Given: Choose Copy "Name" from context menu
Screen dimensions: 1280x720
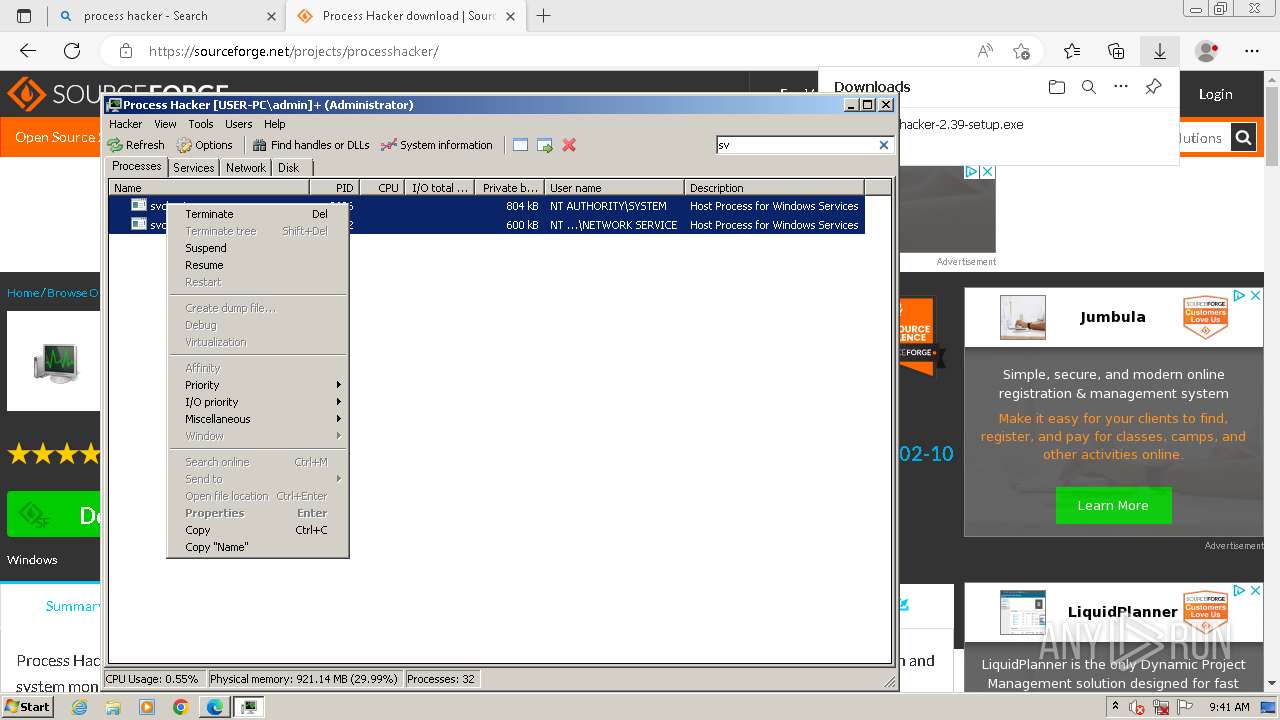Looking at the screenshot, I should 257,547.
